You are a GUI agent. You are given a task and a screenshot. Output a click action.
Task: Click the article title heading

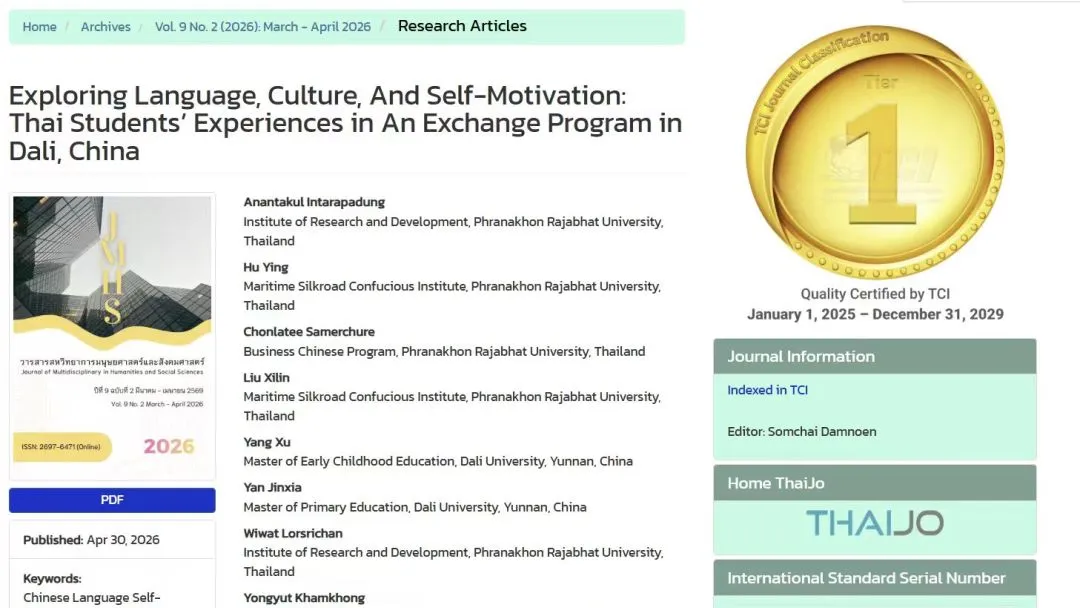[x=346, y=123]
